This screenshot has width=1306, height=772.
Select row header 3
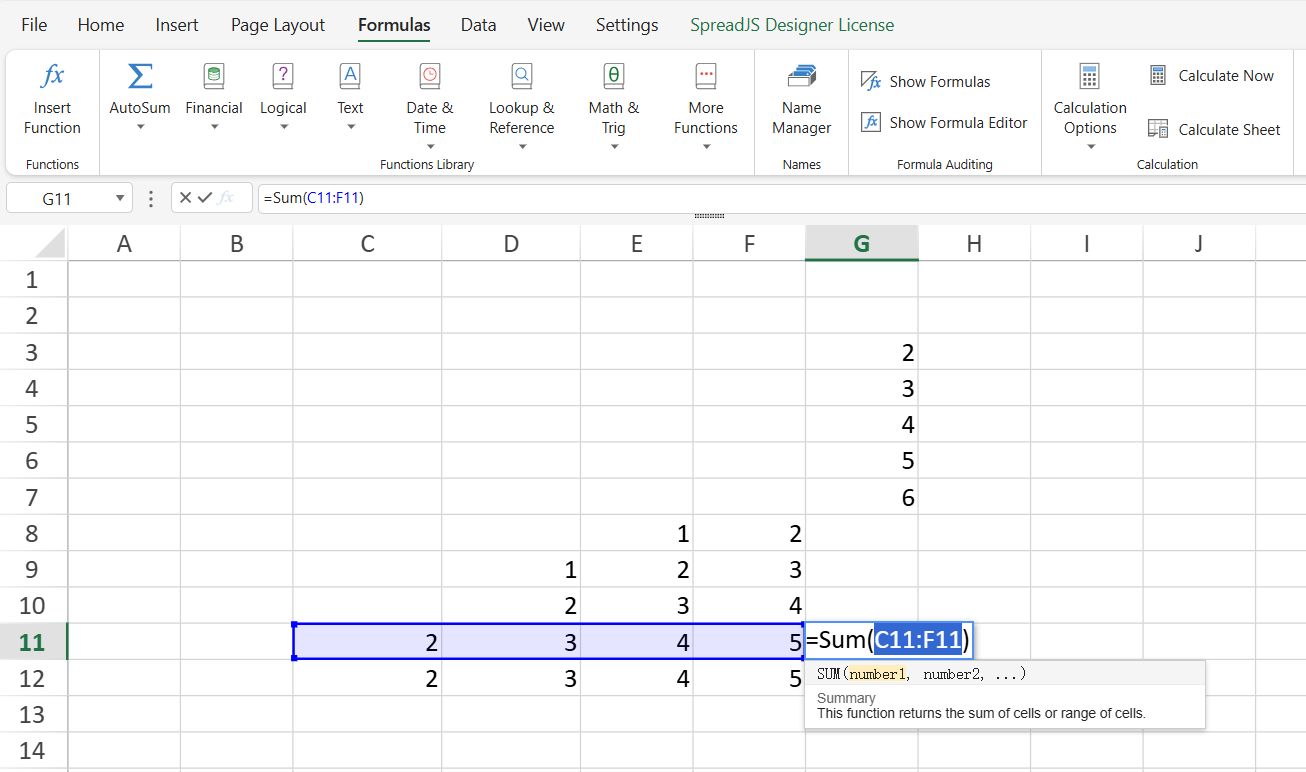point(33,352)
